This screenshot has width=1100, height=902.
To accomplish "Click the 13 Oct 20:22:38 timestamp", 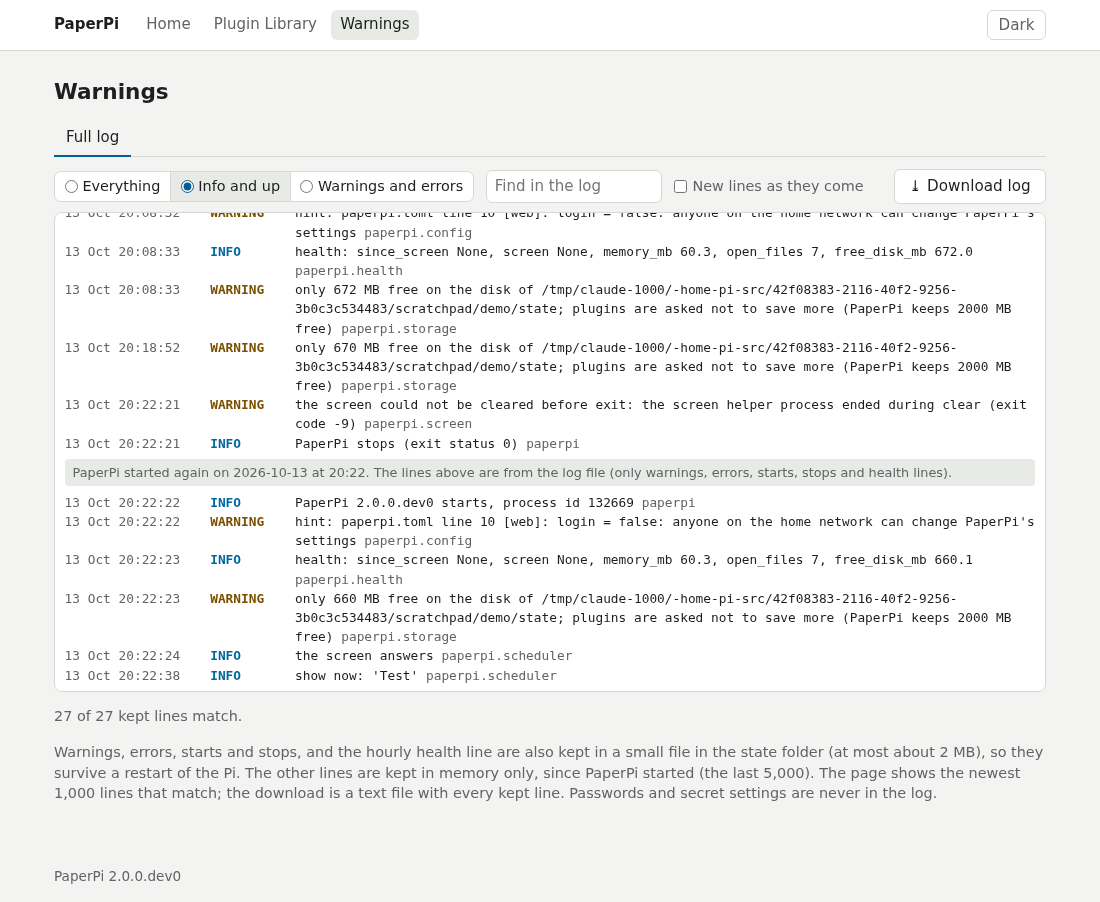I will (122, 676).
